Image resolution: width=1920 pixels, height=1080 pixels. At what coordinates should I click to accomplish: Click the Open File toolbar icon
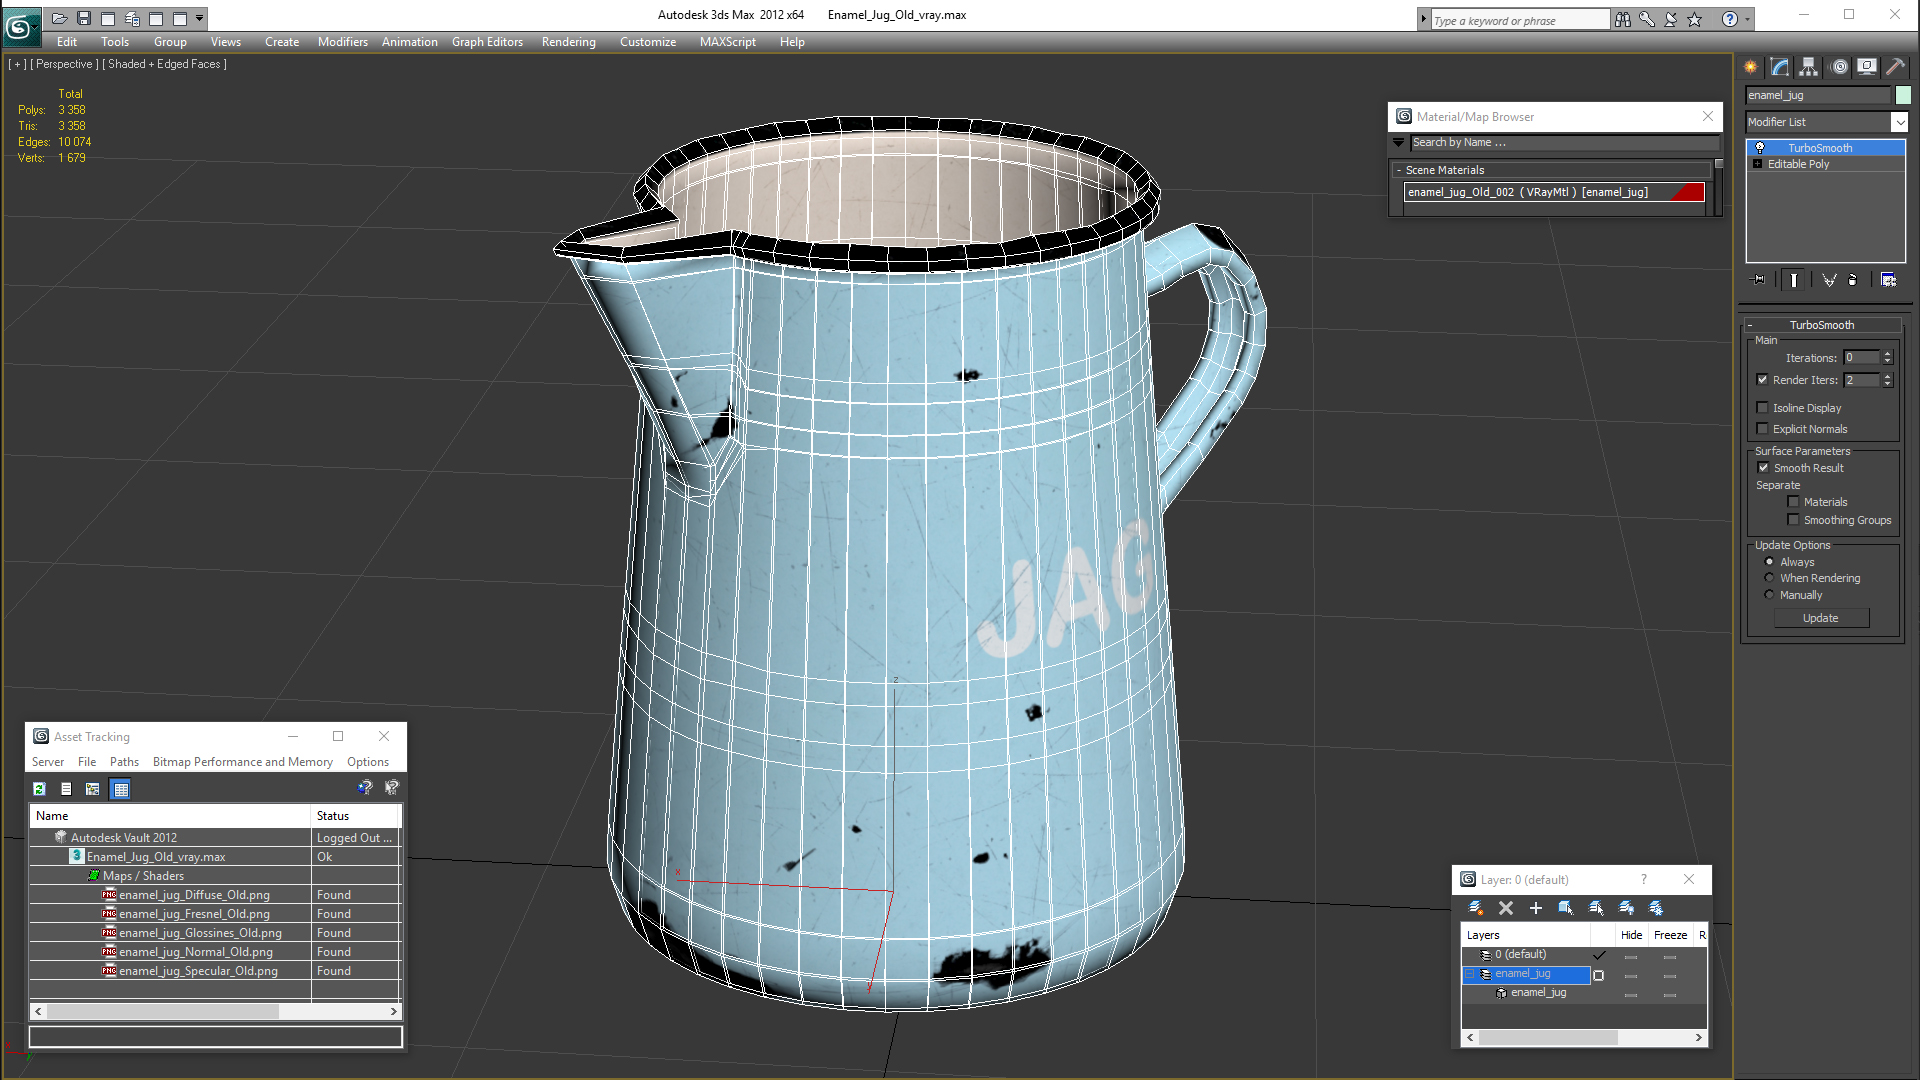60,18
